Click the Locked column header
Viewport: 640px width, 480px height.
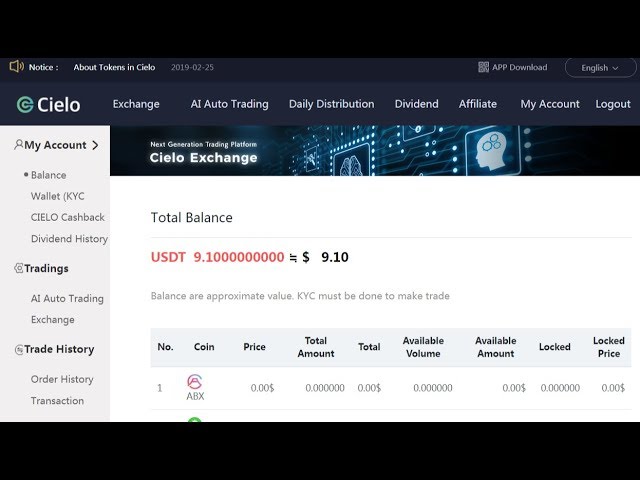coord(554,347)
